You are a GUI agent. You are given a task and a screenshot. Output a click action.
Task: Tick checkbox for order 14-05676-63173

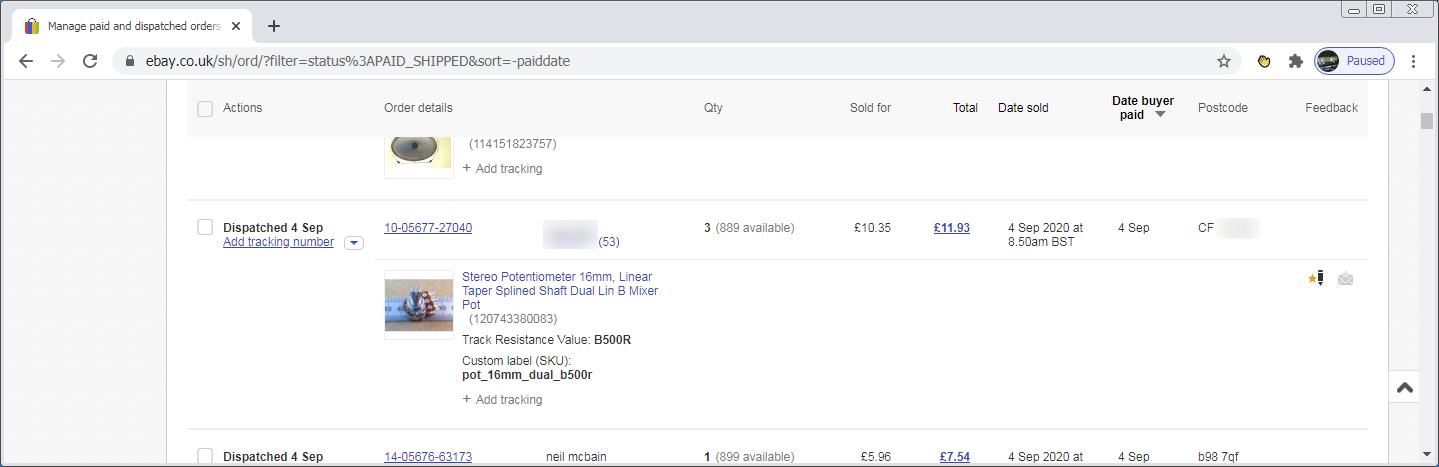(205, 457)
